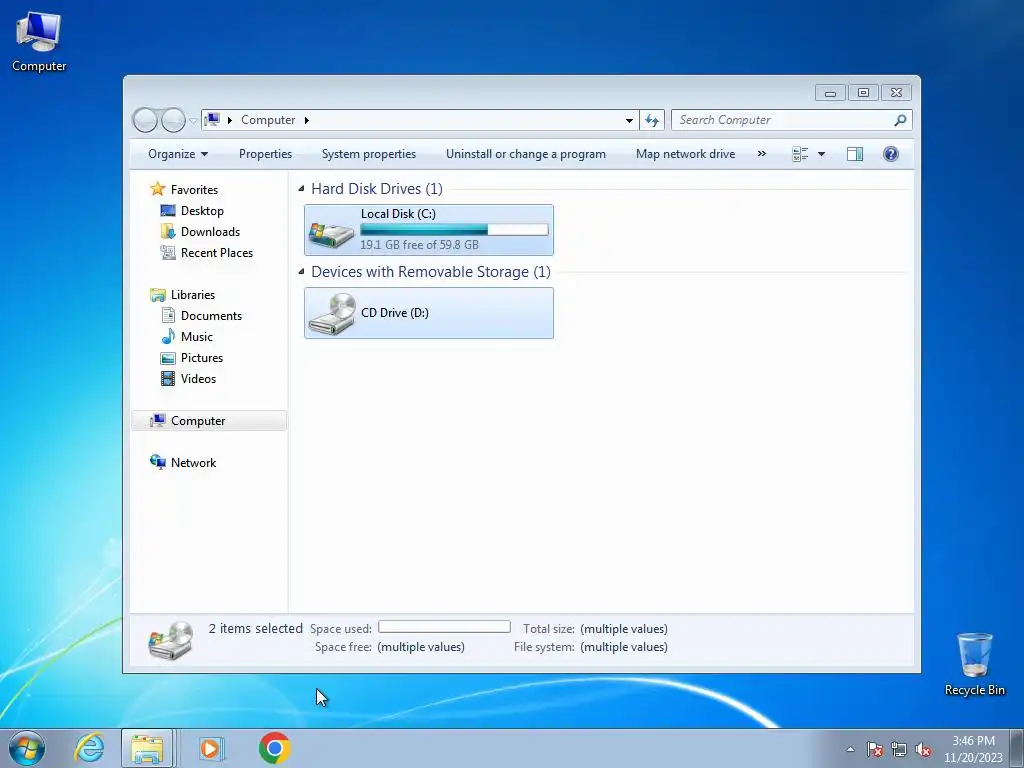This screenshot has width=1024, height=768.
Task: Click the Help question mark icon
Action: tap(891, 154)
